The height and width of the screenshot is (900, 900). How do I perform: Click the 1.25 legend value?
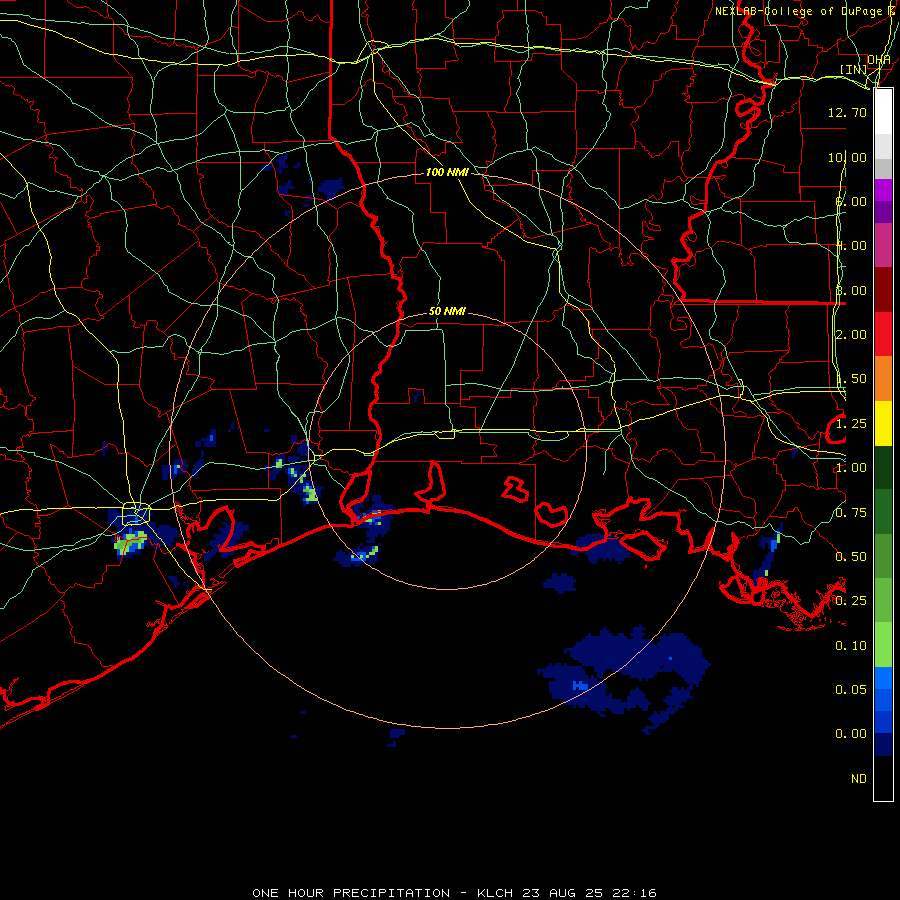(x=851, y=424)
